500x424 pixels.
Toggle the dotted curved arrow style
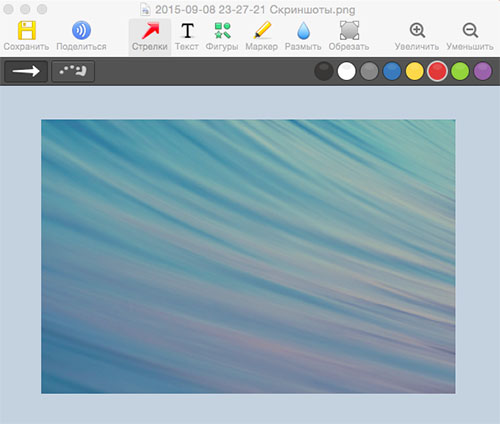(x=73, y=71)
